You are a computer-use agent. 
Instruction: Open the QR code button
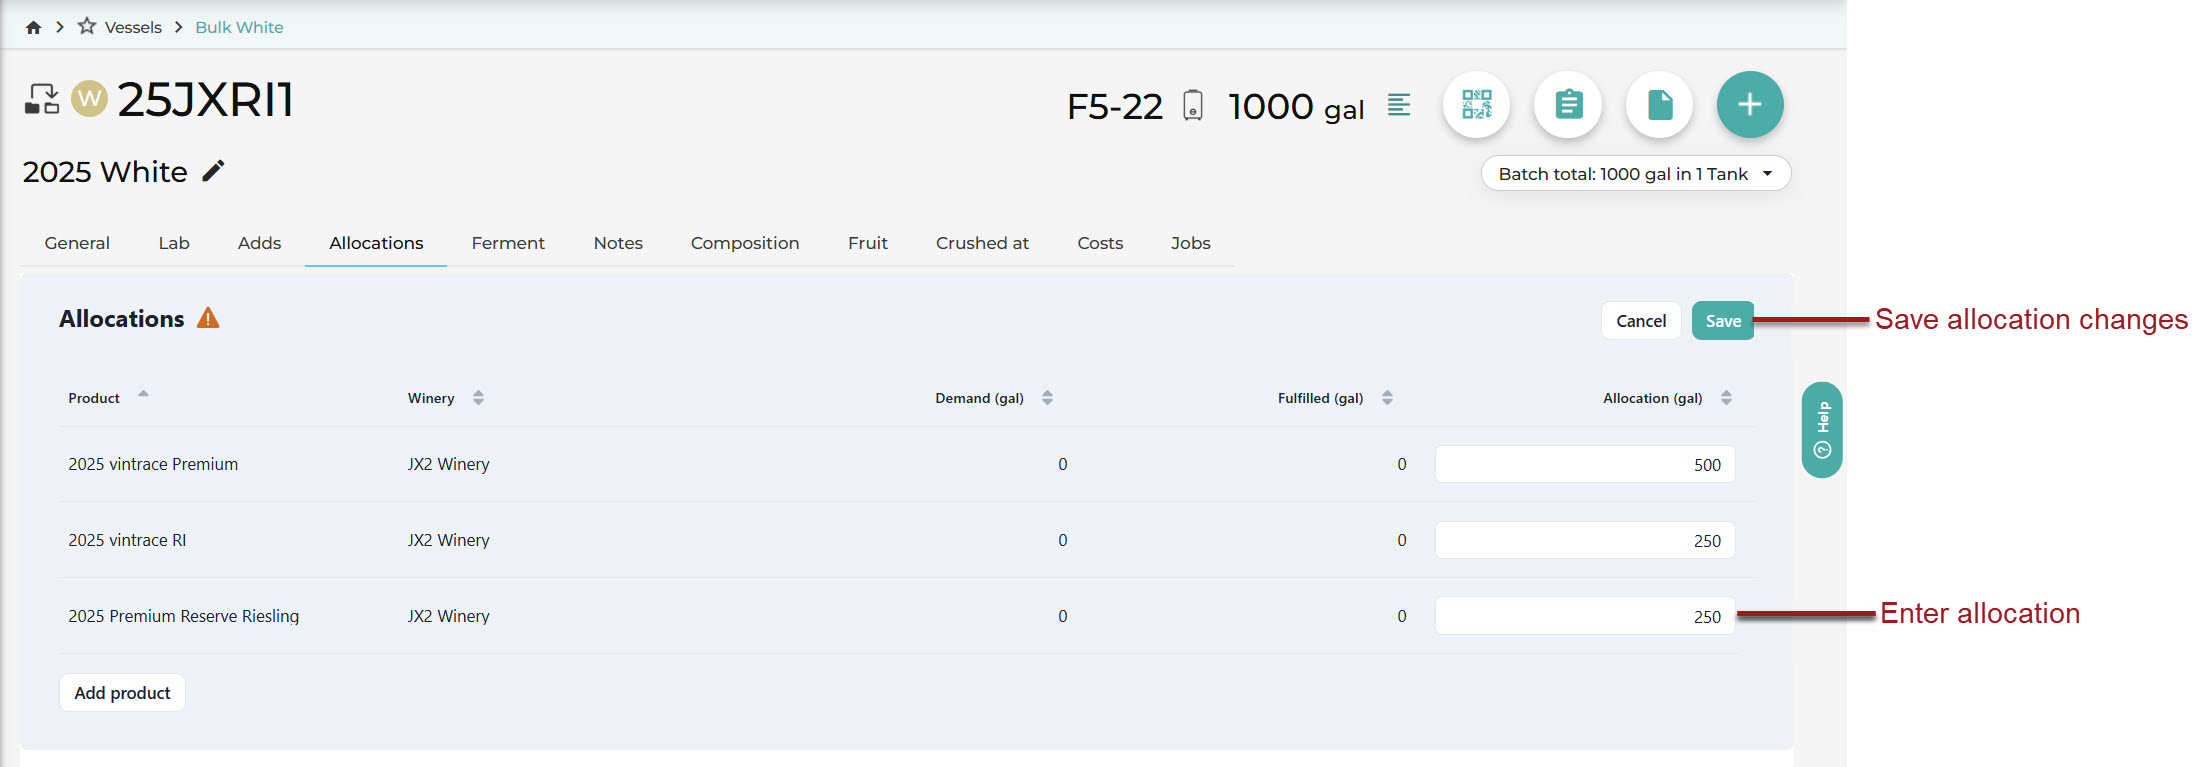(x=1476, y=104)
